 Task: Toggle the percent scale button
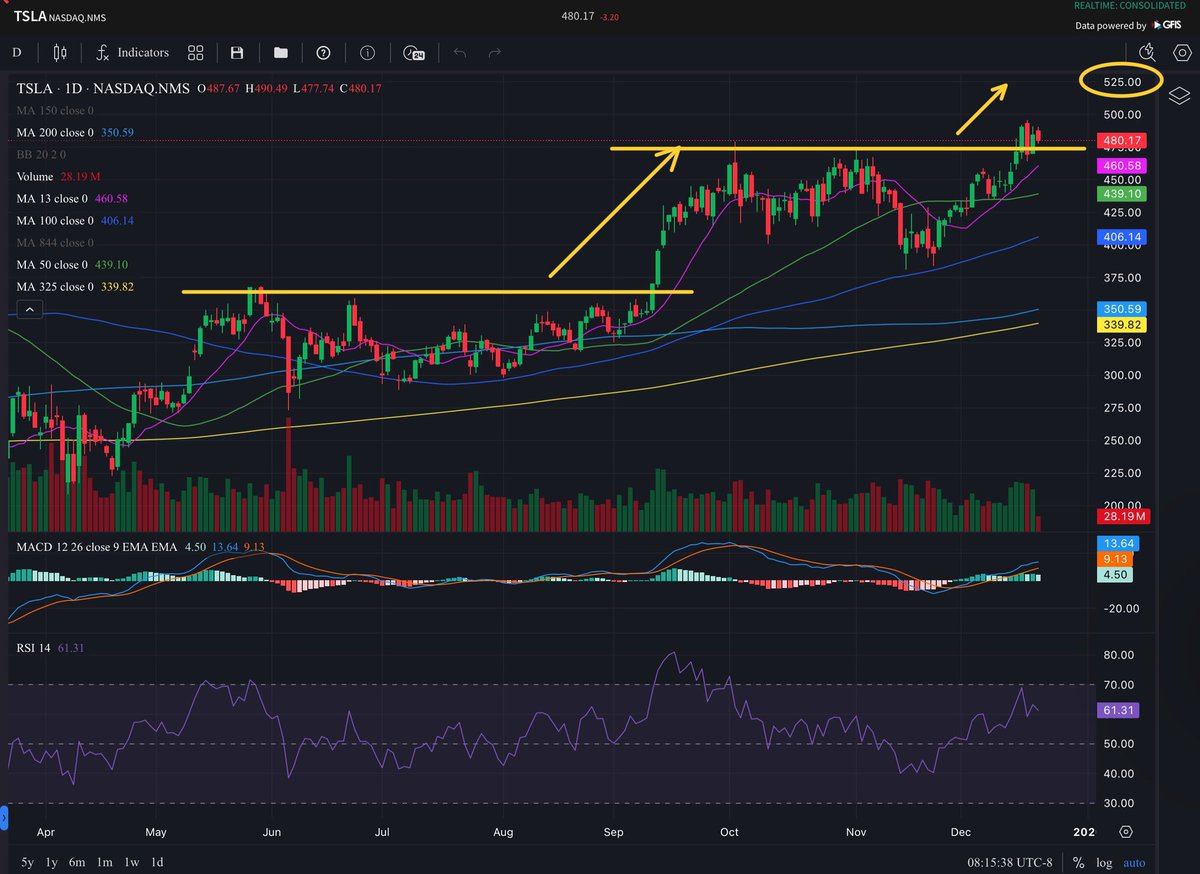(x=1079, y=862)
